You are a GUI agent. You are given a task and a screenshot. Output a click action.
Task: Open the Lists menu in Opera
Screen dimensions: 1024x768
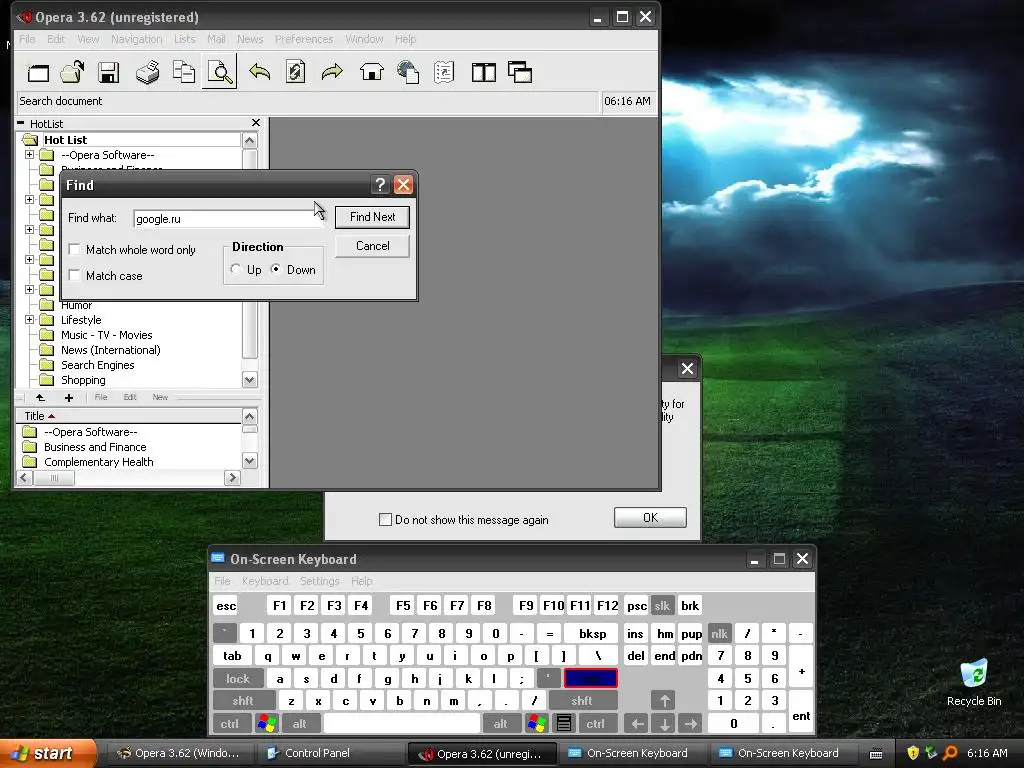184,39
